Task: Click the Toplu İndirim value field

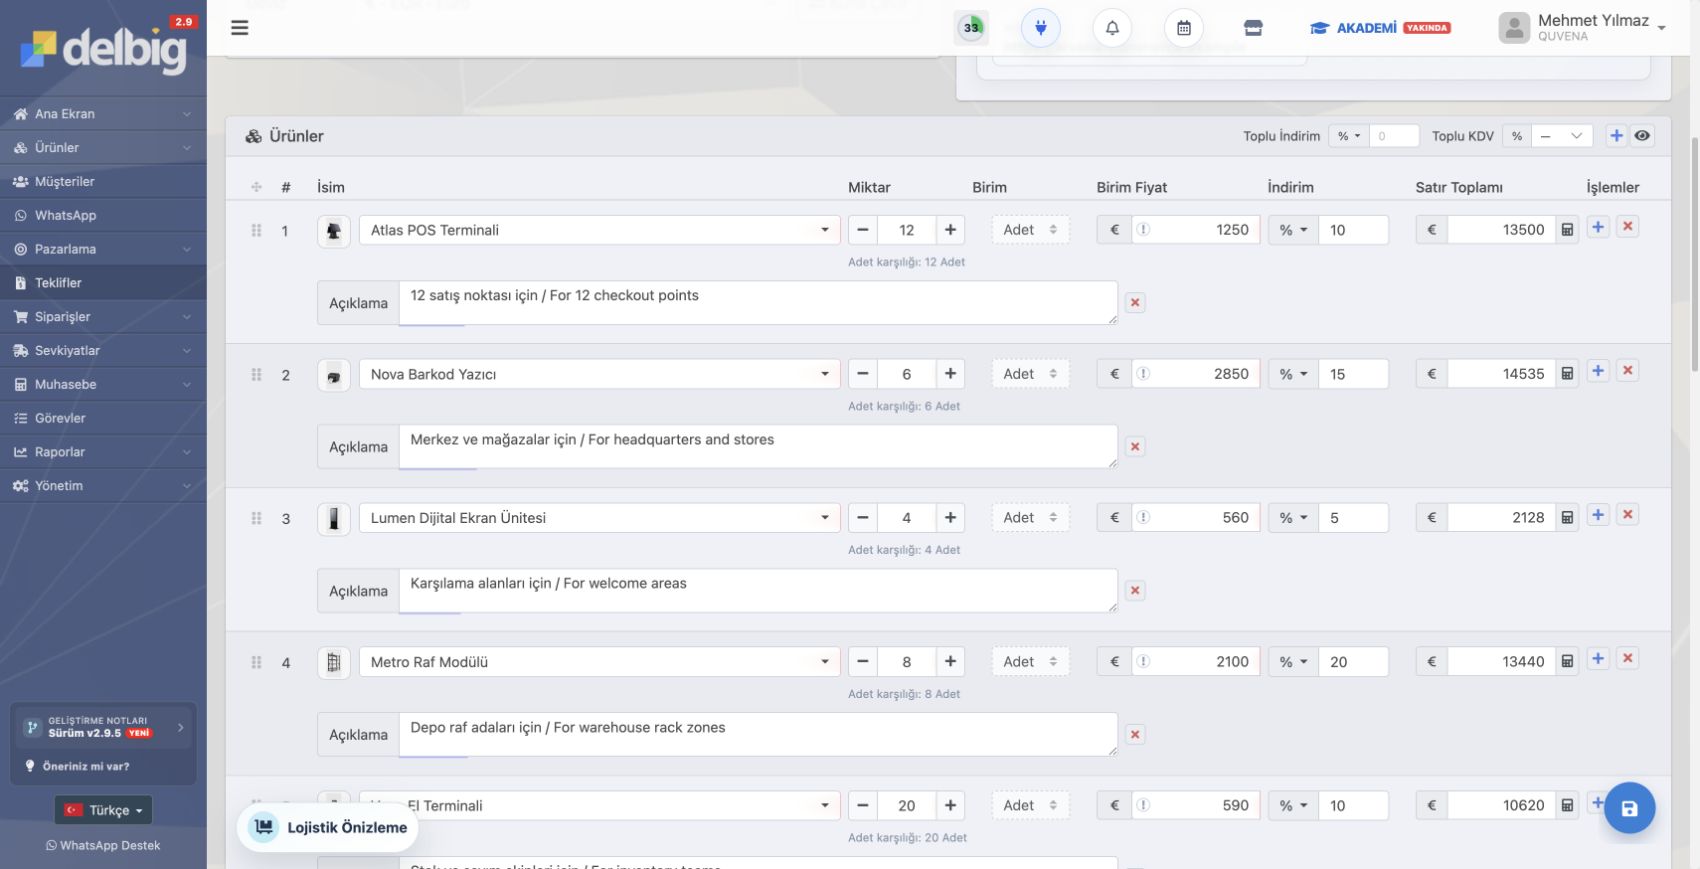Action: pos(1394,136)
